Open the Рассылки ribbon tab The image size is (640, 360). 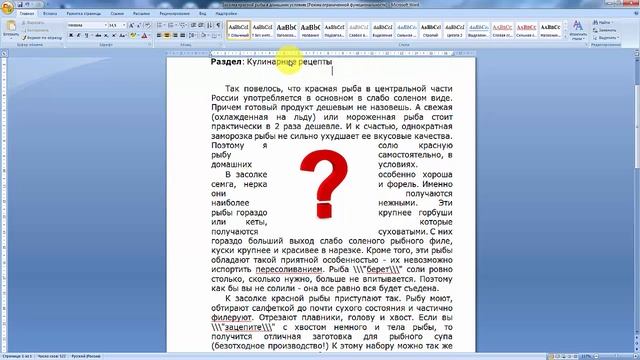click(141, 13)
